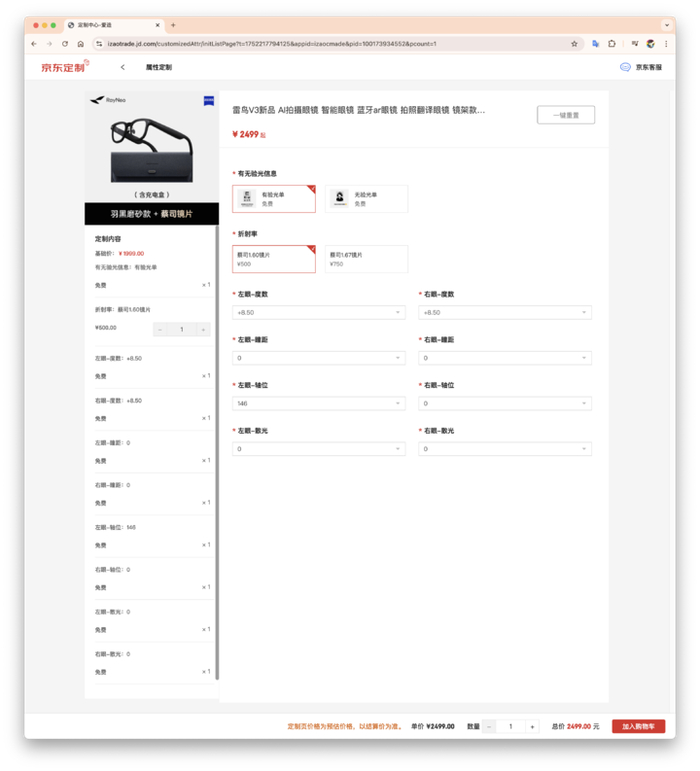
Task: Open the browser extensions puzzle icon
Action: point(612,44)
